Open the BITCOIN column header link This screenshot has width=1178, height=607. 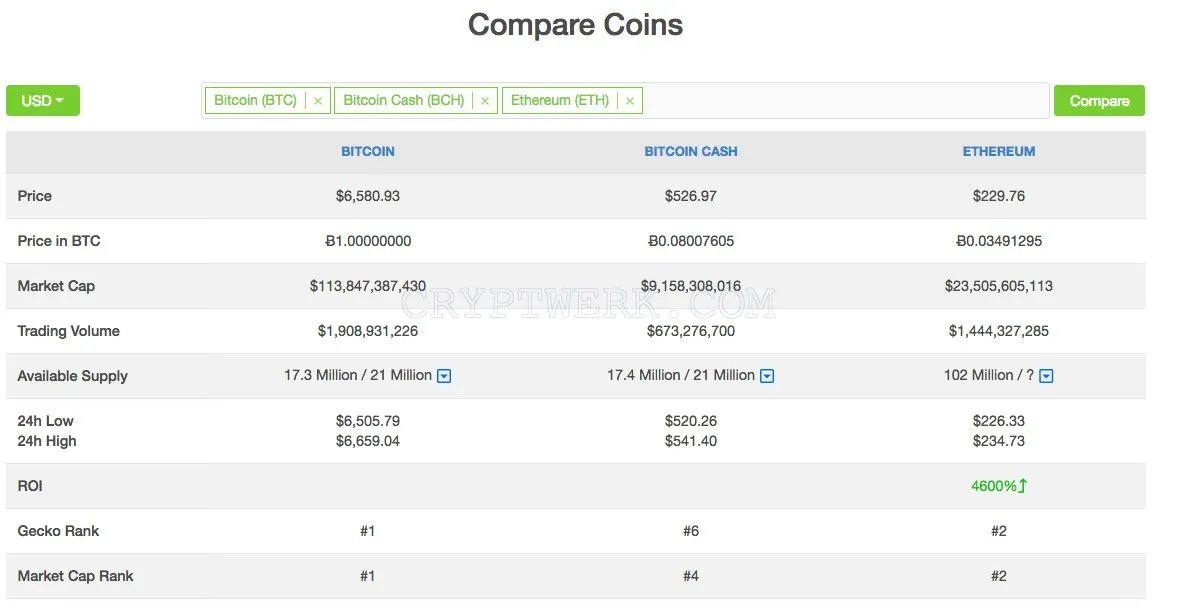click(367, 151)
